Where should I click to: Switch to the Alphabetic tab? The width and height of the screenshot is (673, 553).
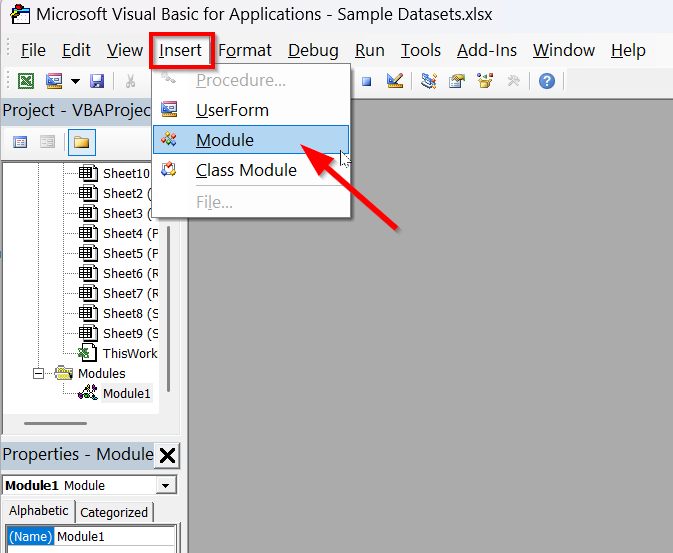tap(39, 511)
